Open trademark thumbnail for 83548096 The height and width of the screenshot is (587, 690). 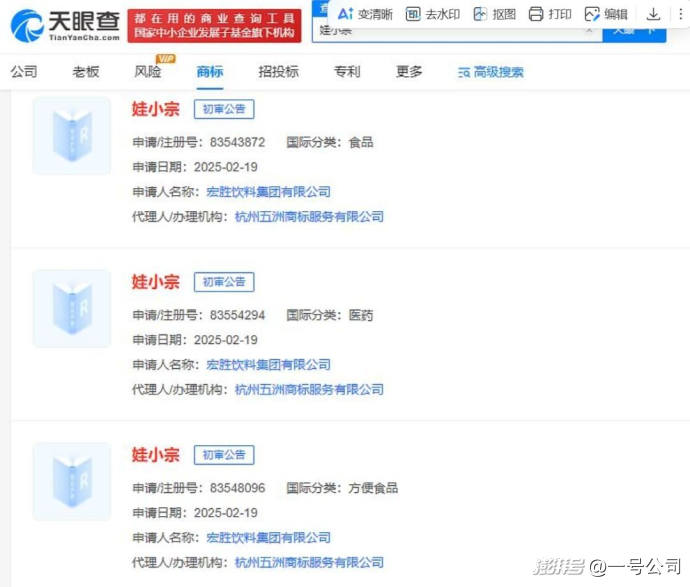point(72,482)
